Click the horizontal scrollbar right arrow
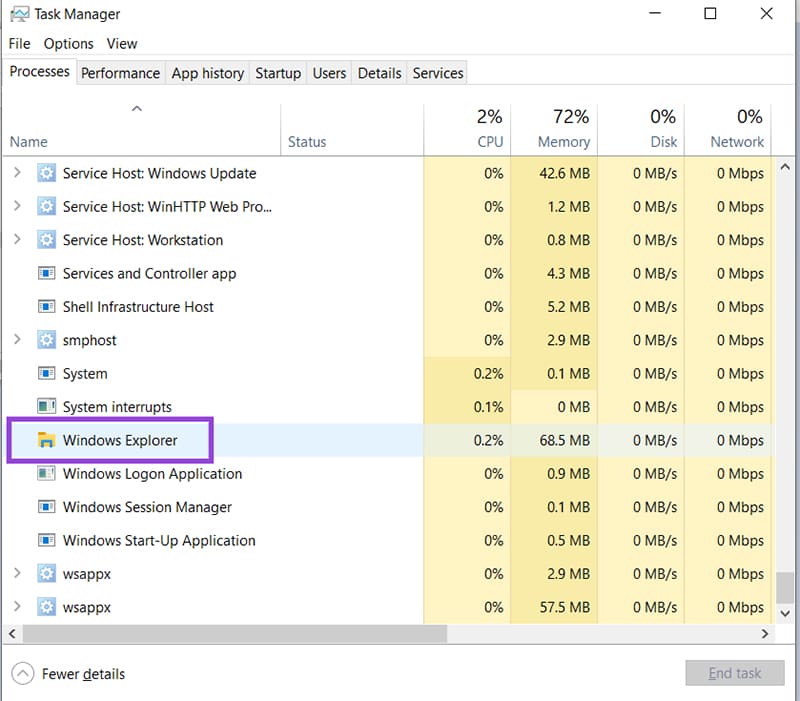Image resolution: width=800 pixels, height=701 pixels. tap(764, 634)
